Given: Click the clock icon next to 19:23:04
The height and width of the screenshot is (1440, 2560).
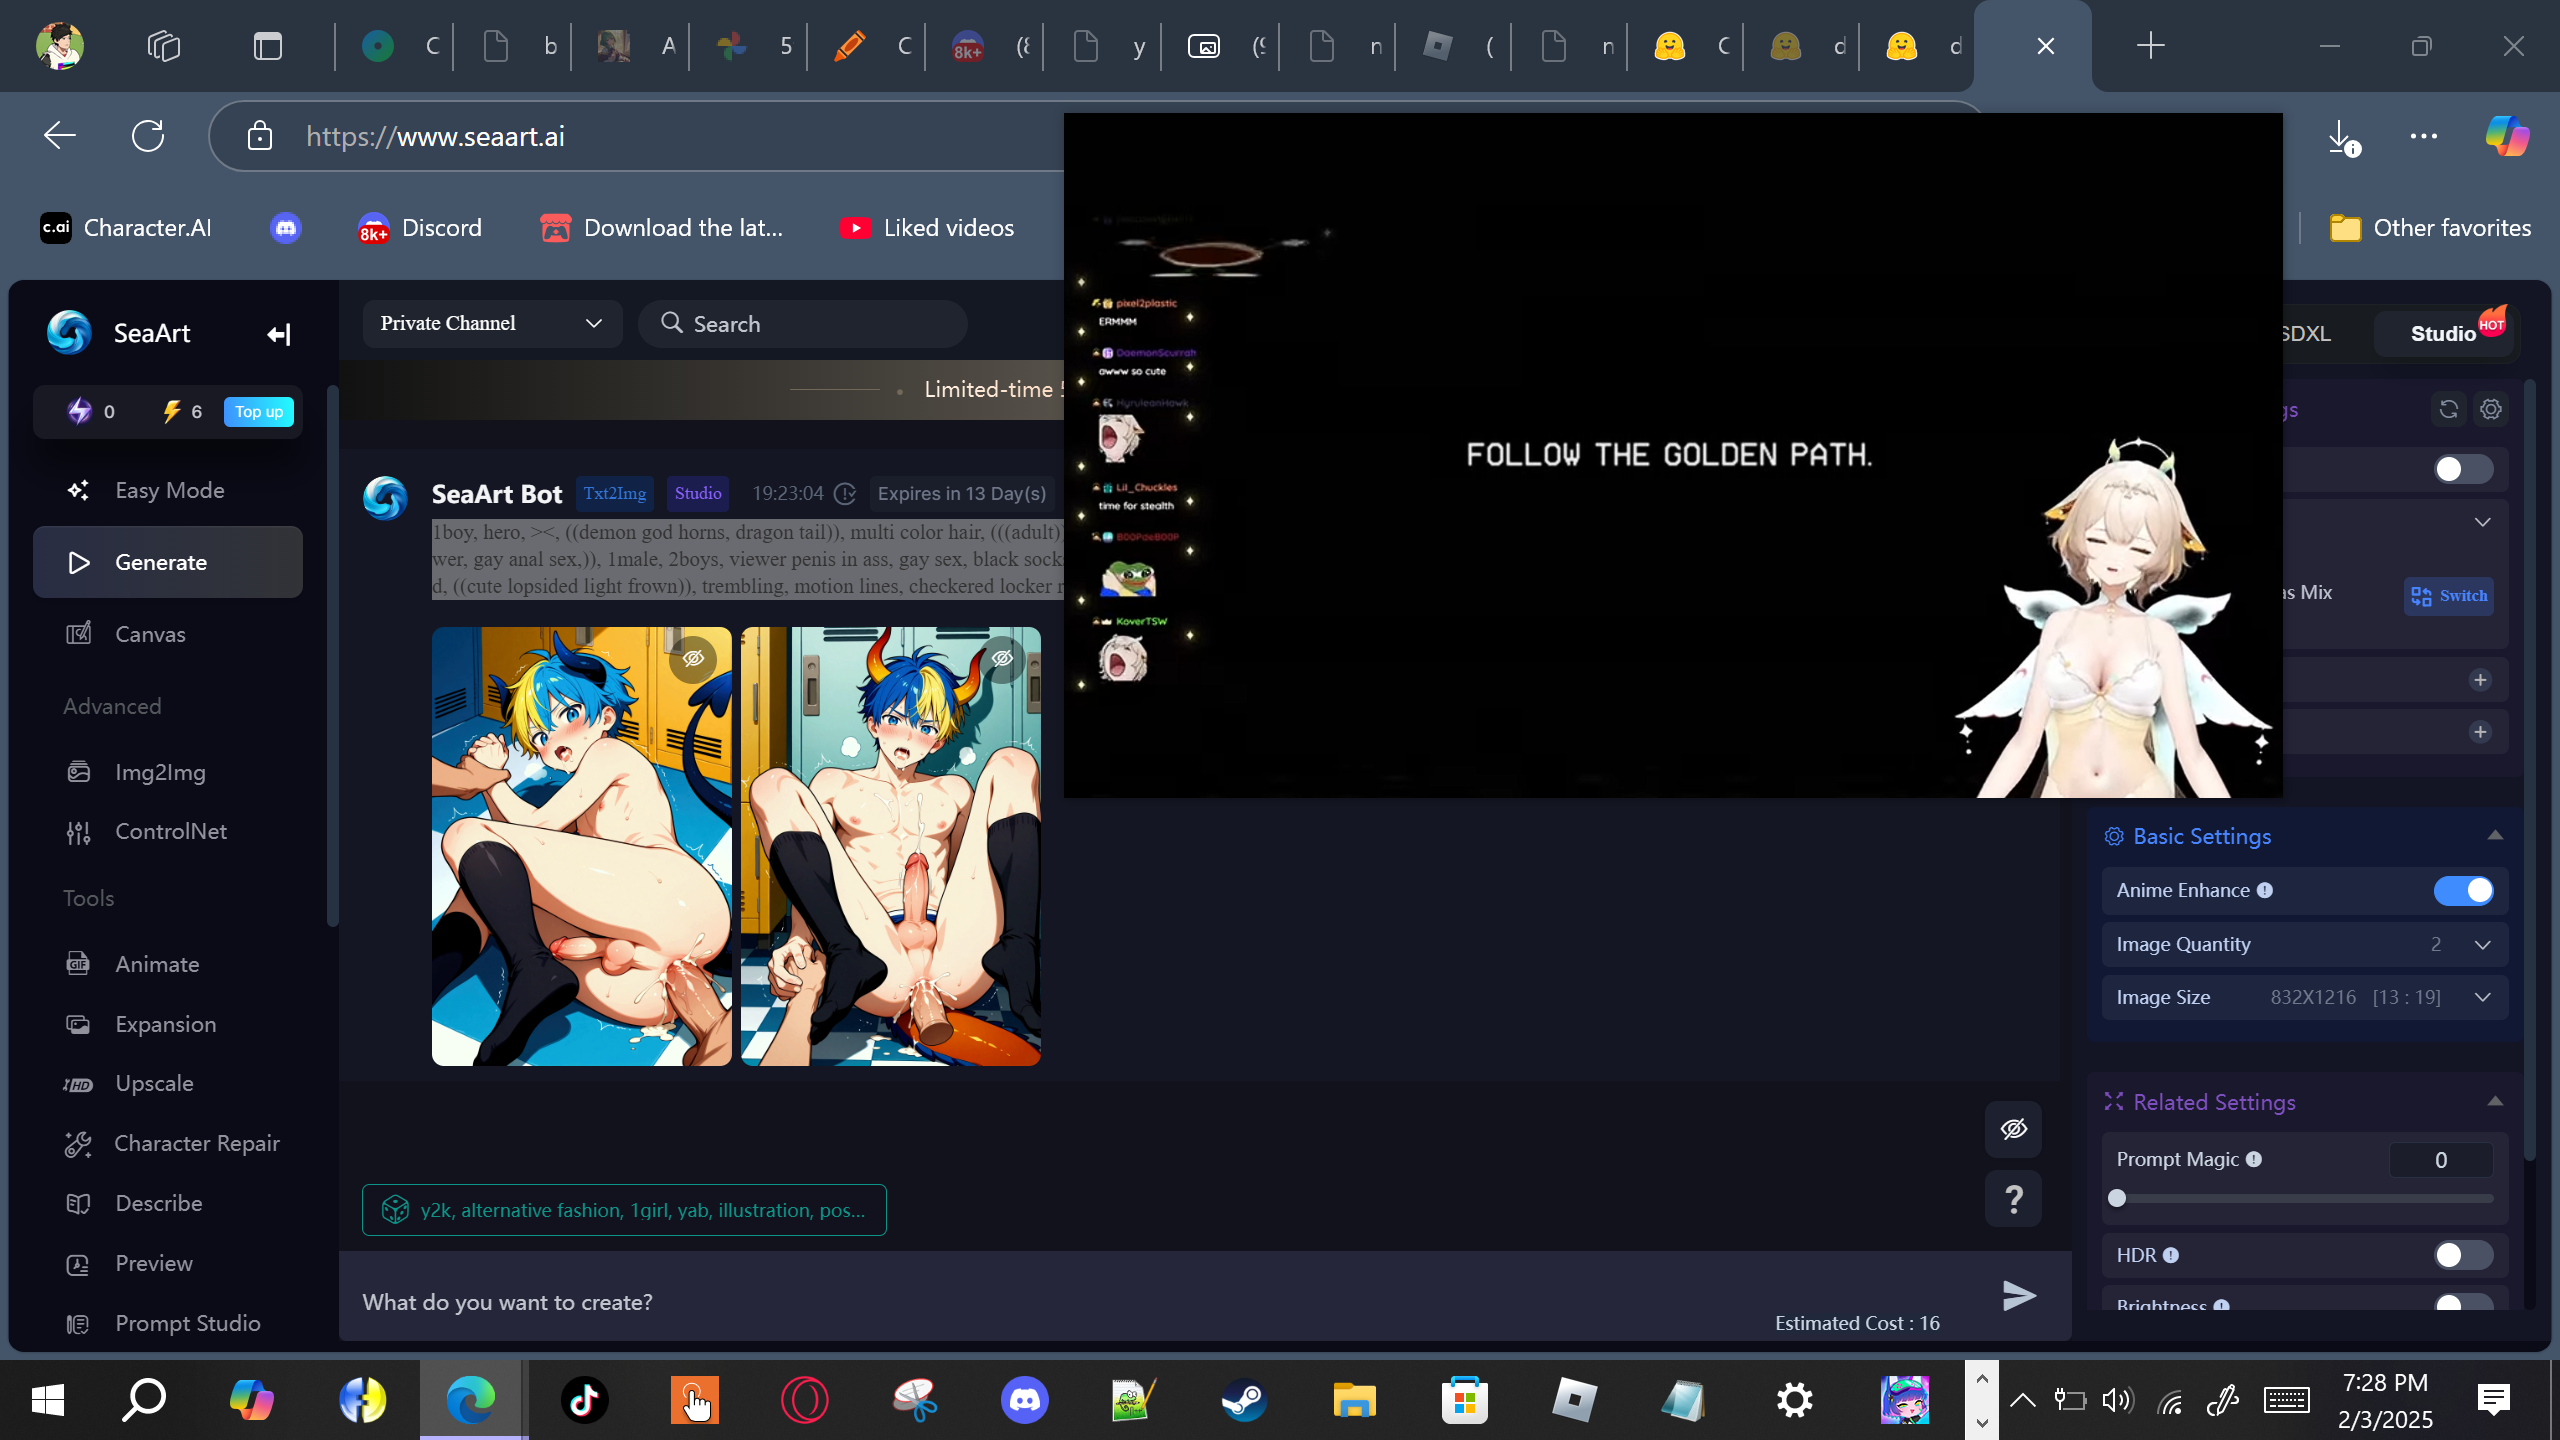Looking at the screenshot, I should [845, 494].
